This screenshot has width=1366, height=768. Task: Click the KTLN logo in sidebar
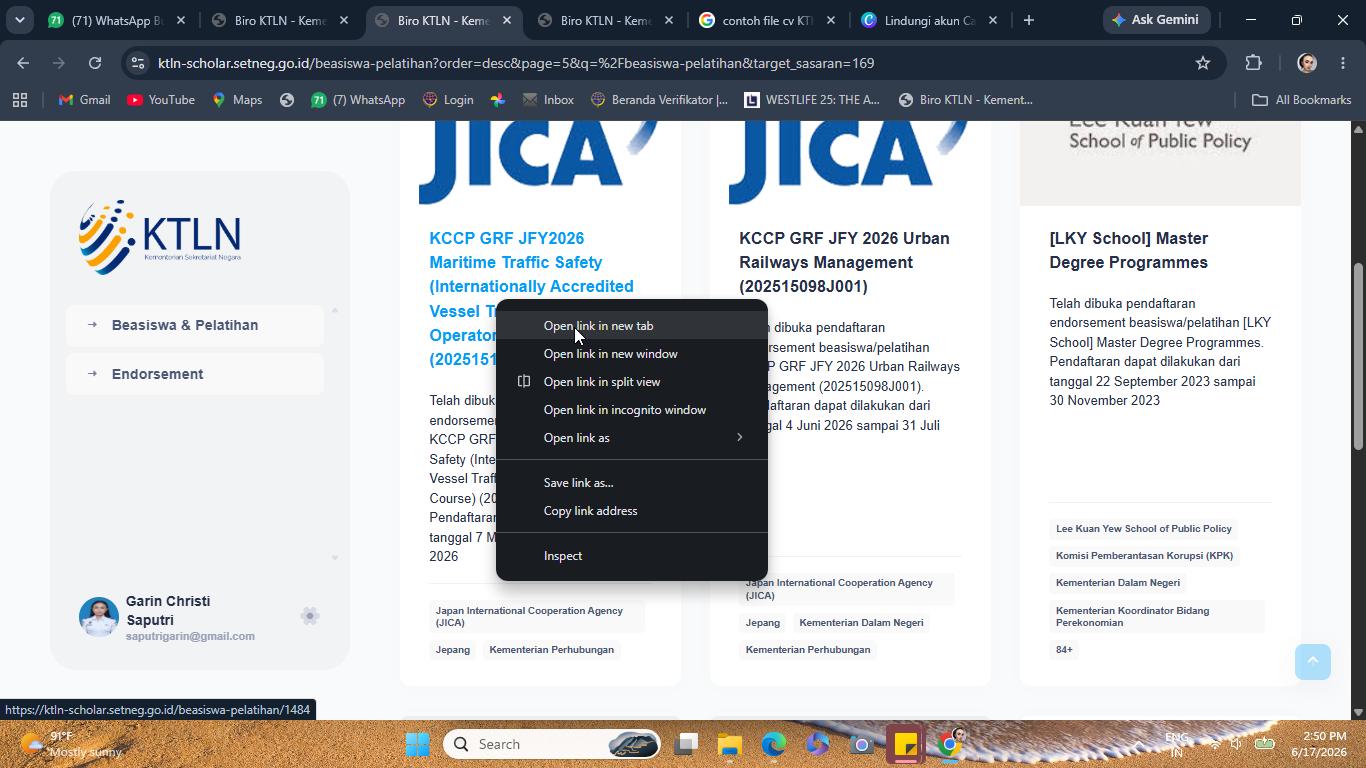(x=160, y=237)
